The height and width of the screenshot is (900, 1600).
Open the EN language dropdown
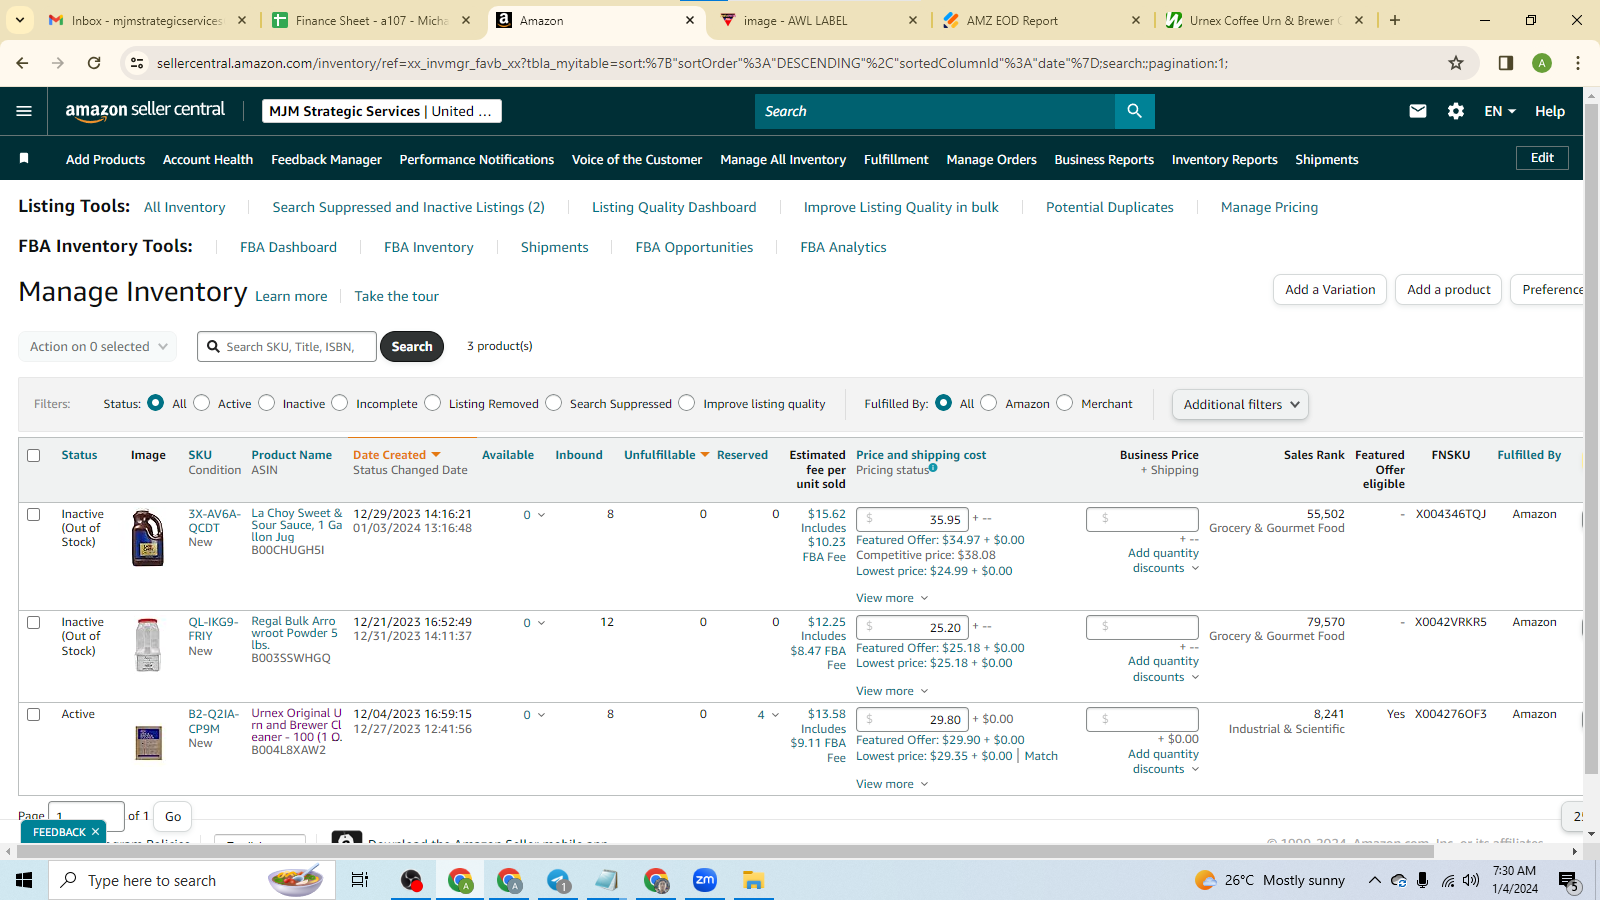pyautogui.click(x=1500, y=111)
